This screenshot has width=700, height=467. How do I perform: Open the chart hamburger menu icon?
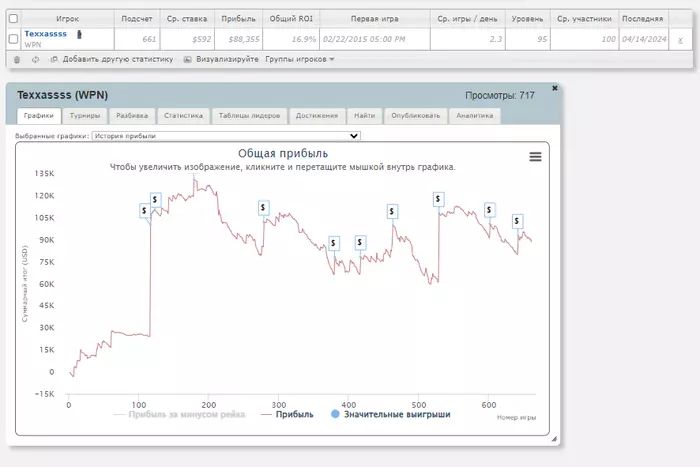click(x=535, y=157)
